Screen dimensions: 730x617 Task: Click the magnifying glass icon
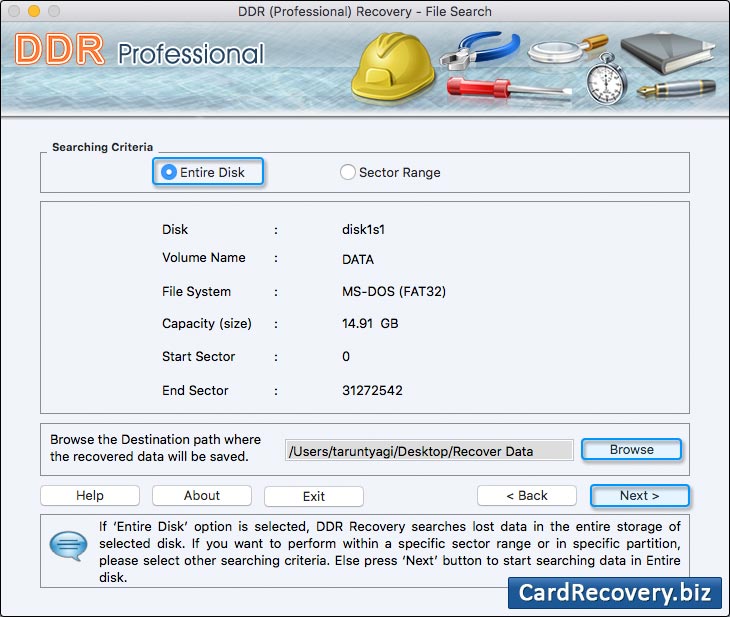(567, 49)
